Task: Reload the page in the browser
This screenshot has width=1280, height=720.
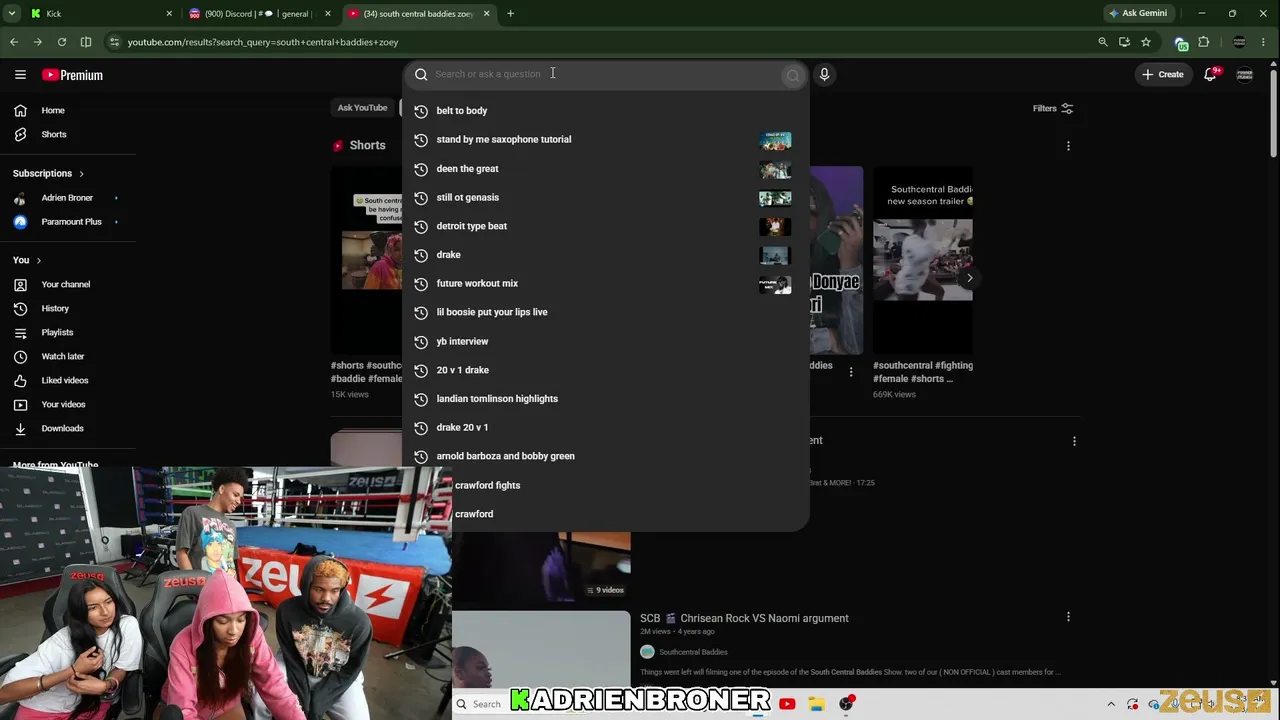Action: point(62,42)
